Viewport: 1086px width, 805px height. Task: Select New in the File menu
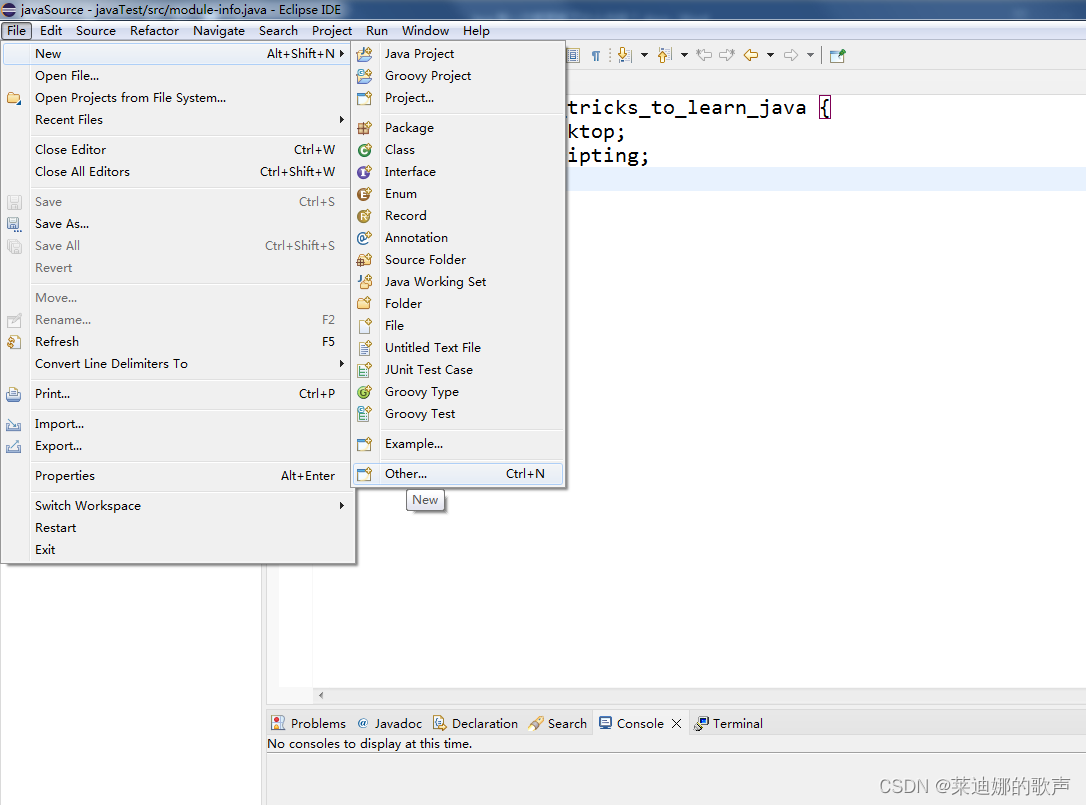[x=179, y=54]
